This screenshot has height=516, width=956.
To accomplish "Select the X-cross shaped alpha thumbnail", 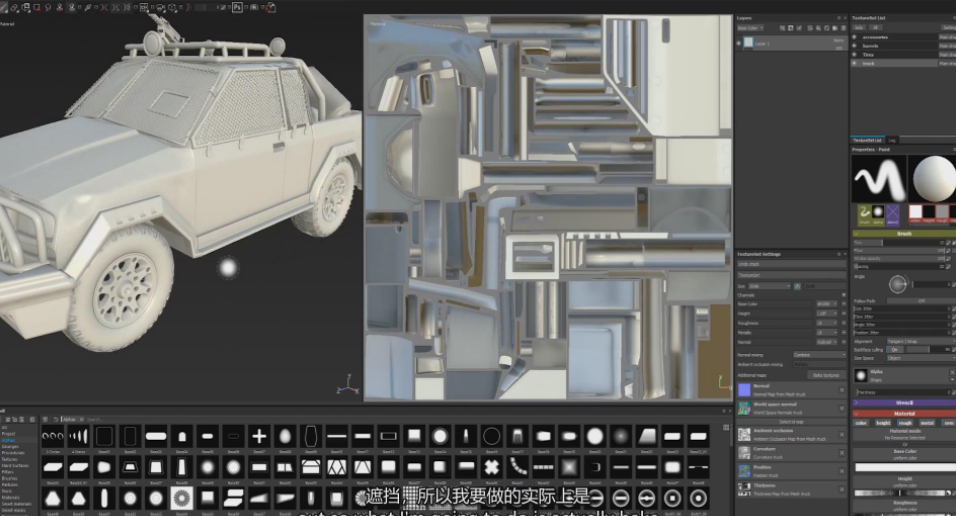I will point(491,467).
